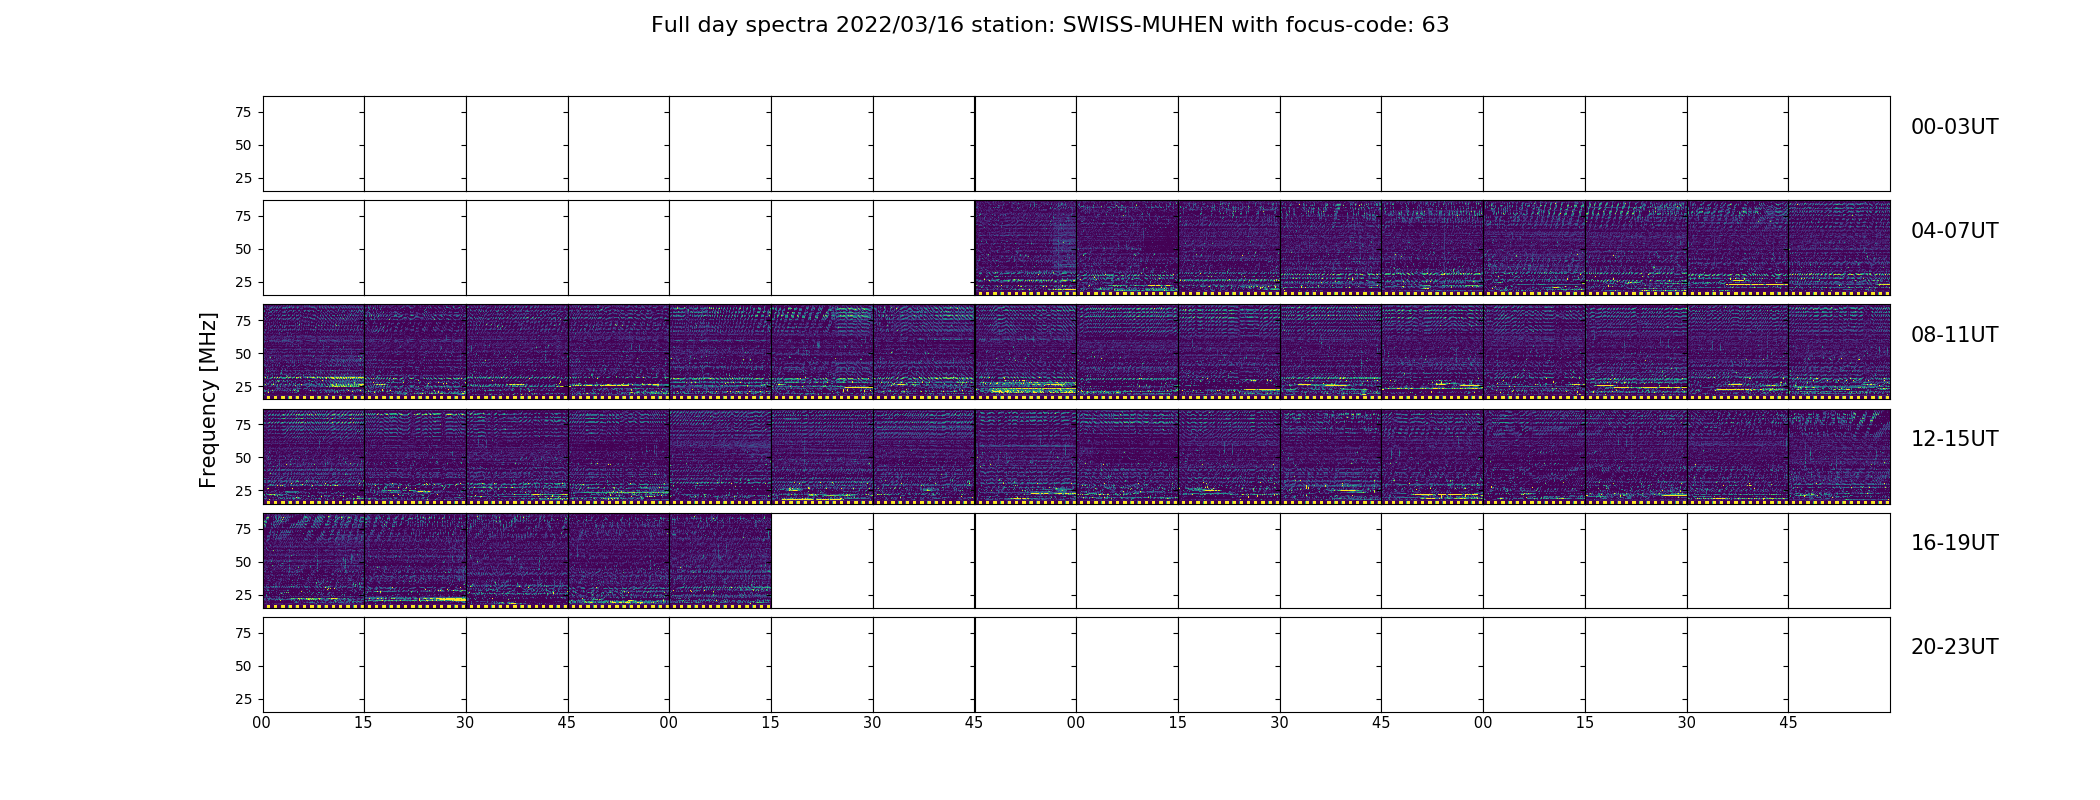Click the Frequency [MHz] axis label
The width and height of the screenshot is (2100, 800).
click(208, 400)
